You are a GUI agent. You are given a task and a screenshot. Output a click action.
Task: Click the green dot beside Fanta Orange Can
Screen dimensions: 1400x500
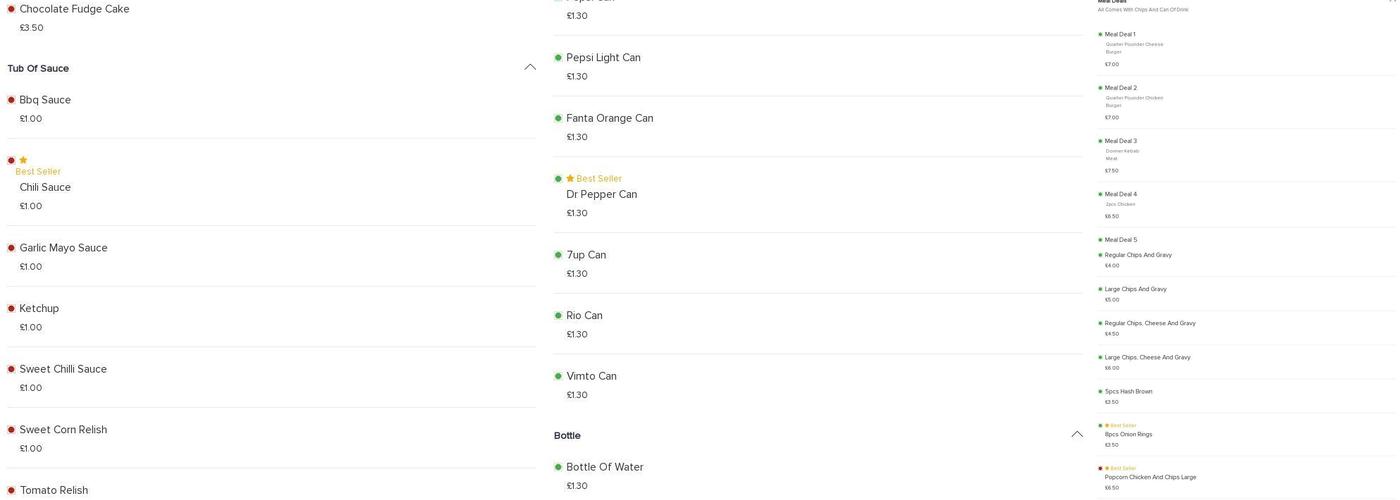[558, 118]
